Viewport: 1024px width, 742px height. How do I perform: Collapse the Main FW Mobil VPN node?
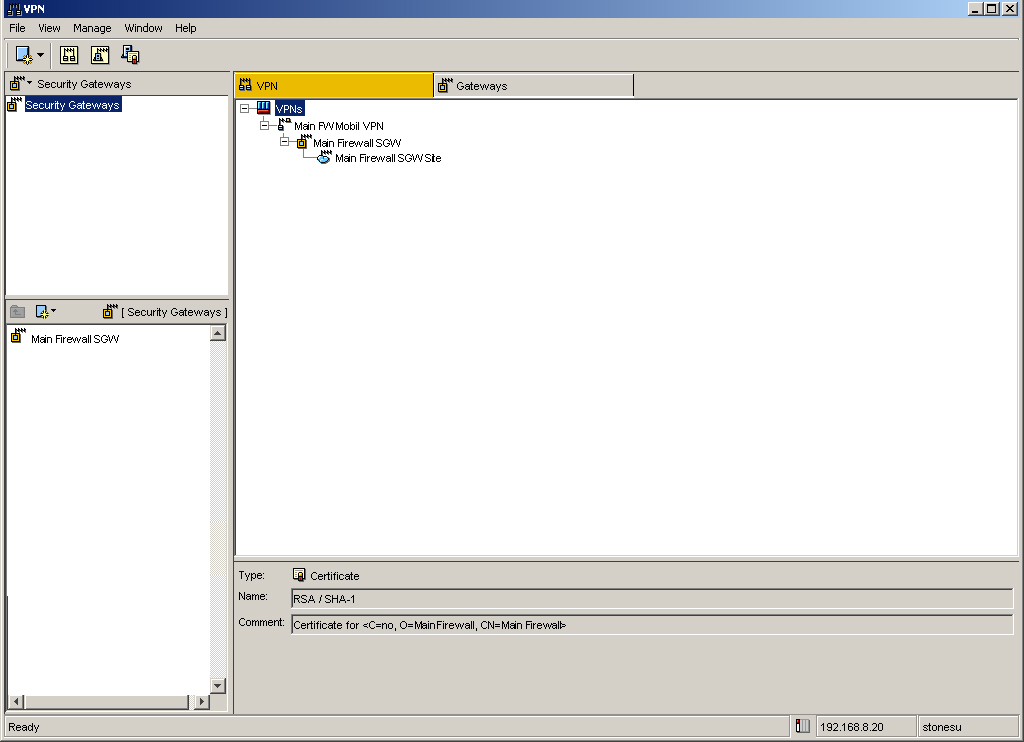[x=265, y=126]
